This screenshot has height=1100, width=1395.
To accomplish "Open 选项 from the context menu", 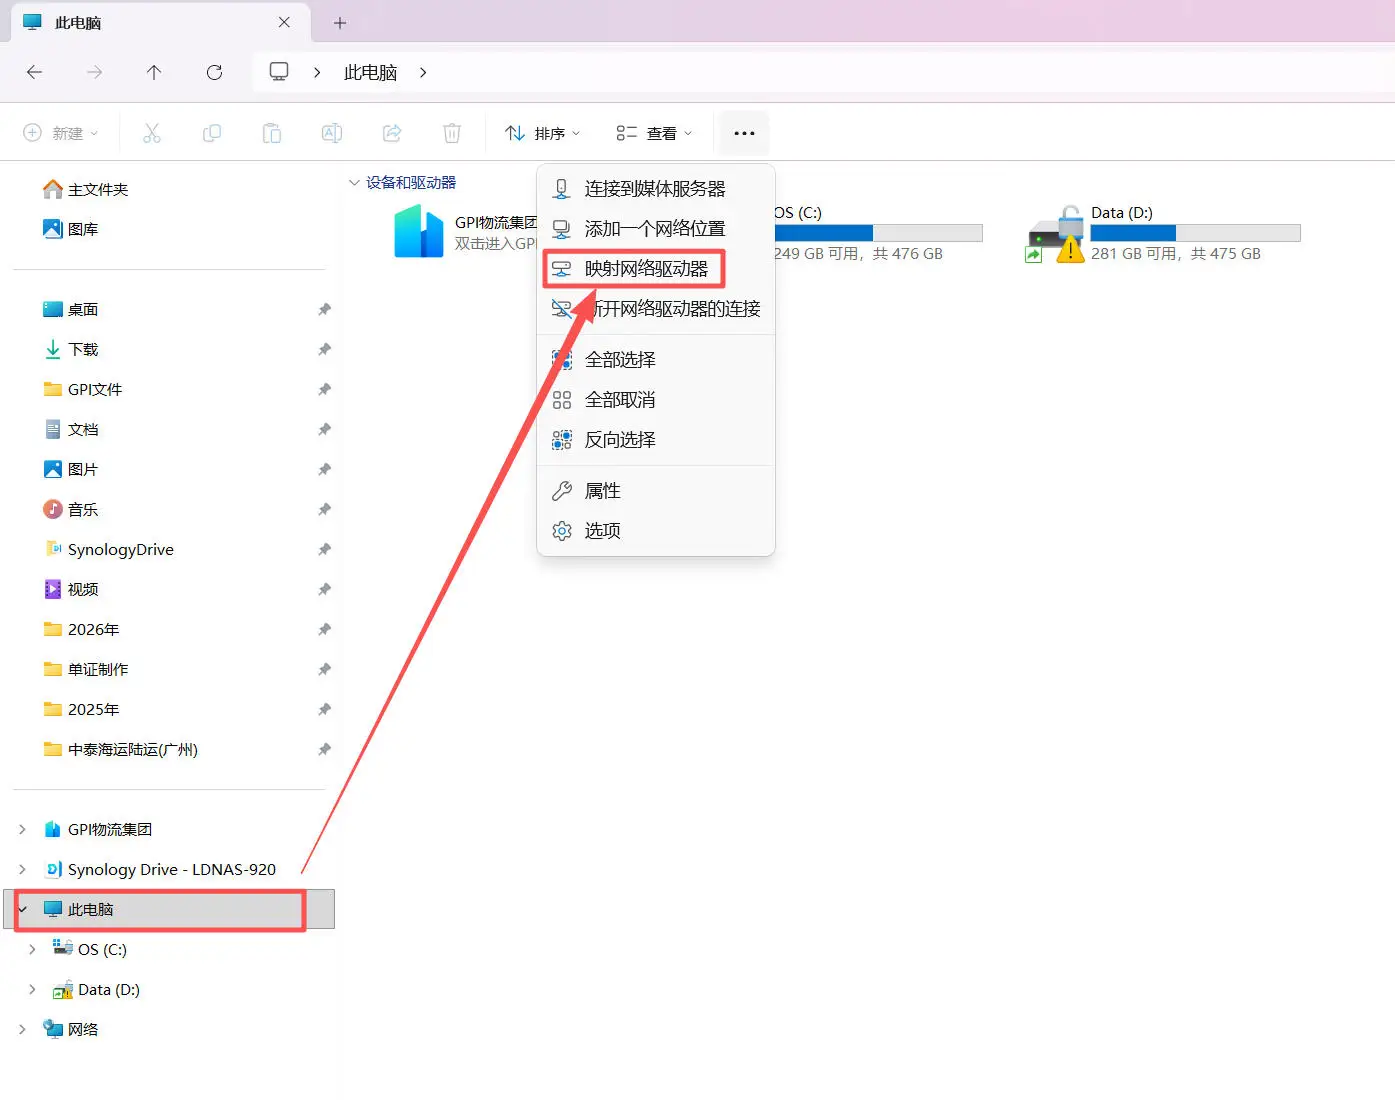I will click(x=602, y=531).
